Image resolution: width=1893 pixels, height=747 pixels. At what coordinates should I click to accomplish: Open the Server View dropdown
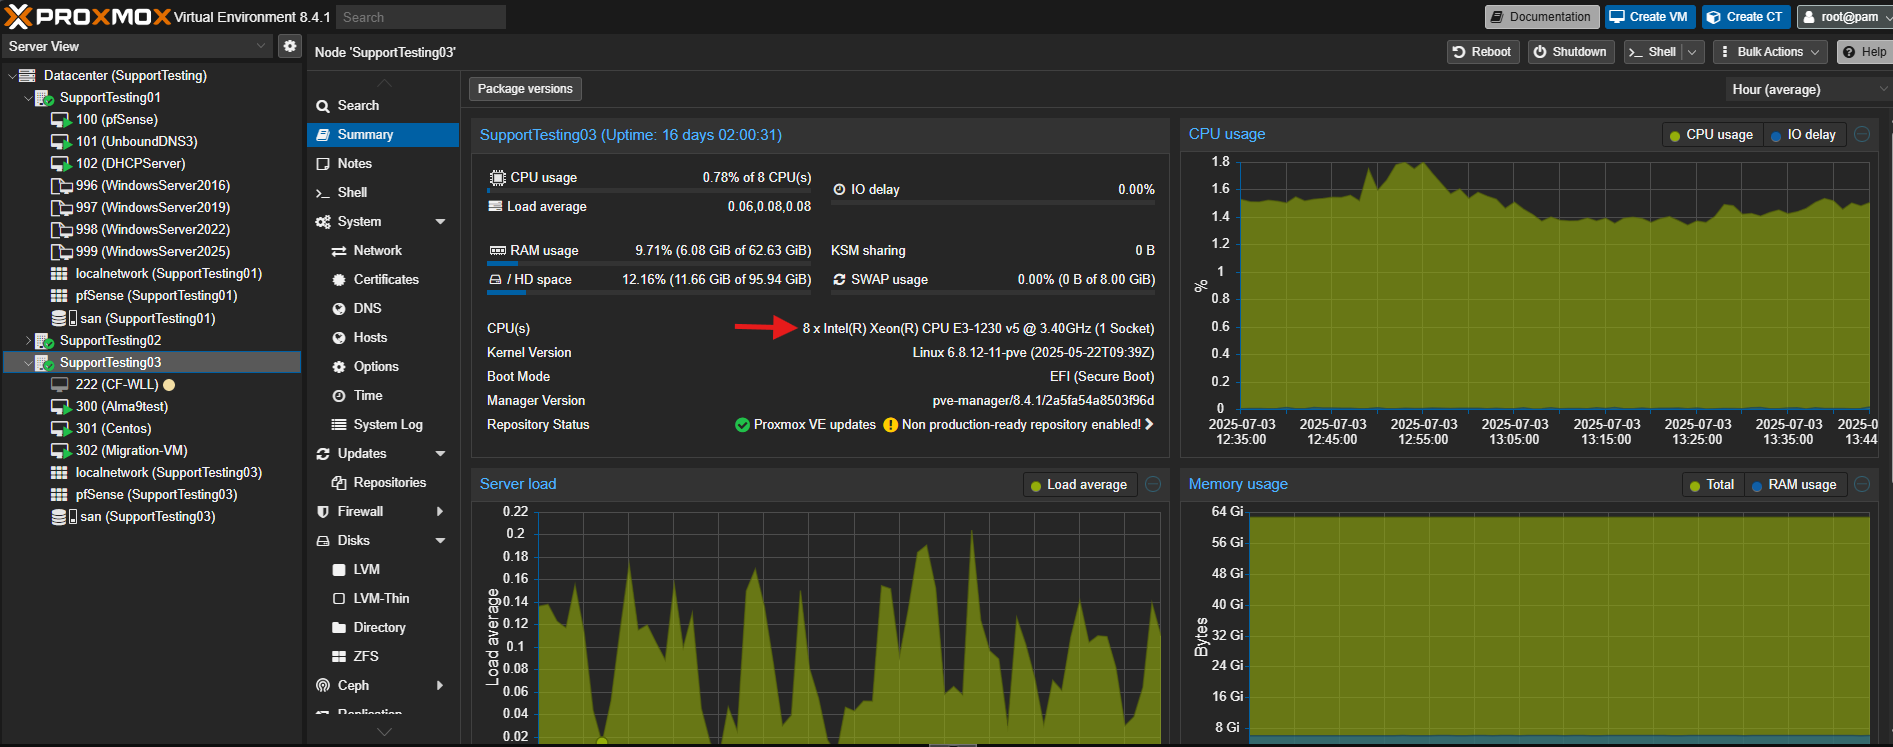[x=261, y=46]
